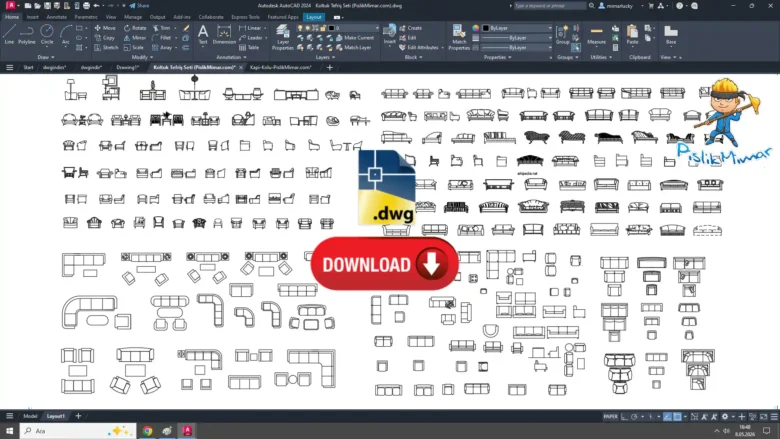
Task: Click the Windows taskbar search box
Action: point(78,431)
